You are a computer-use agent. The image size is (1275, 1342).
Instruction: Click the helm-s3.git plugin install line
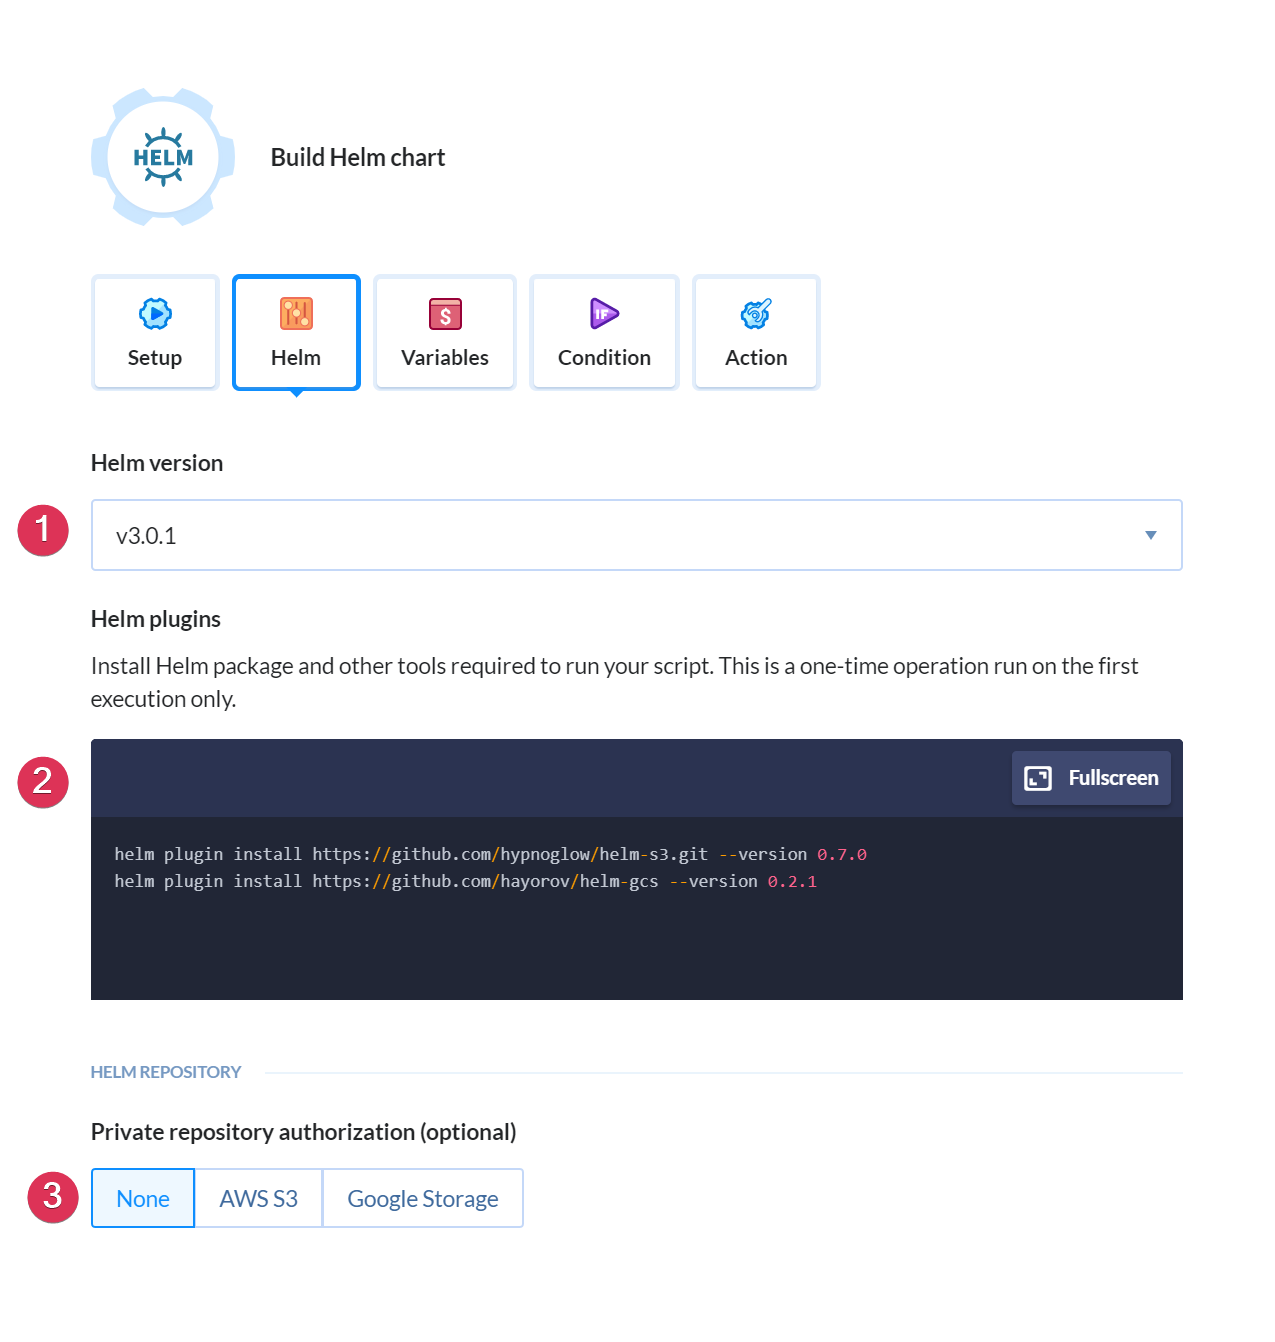coord(490,854)
